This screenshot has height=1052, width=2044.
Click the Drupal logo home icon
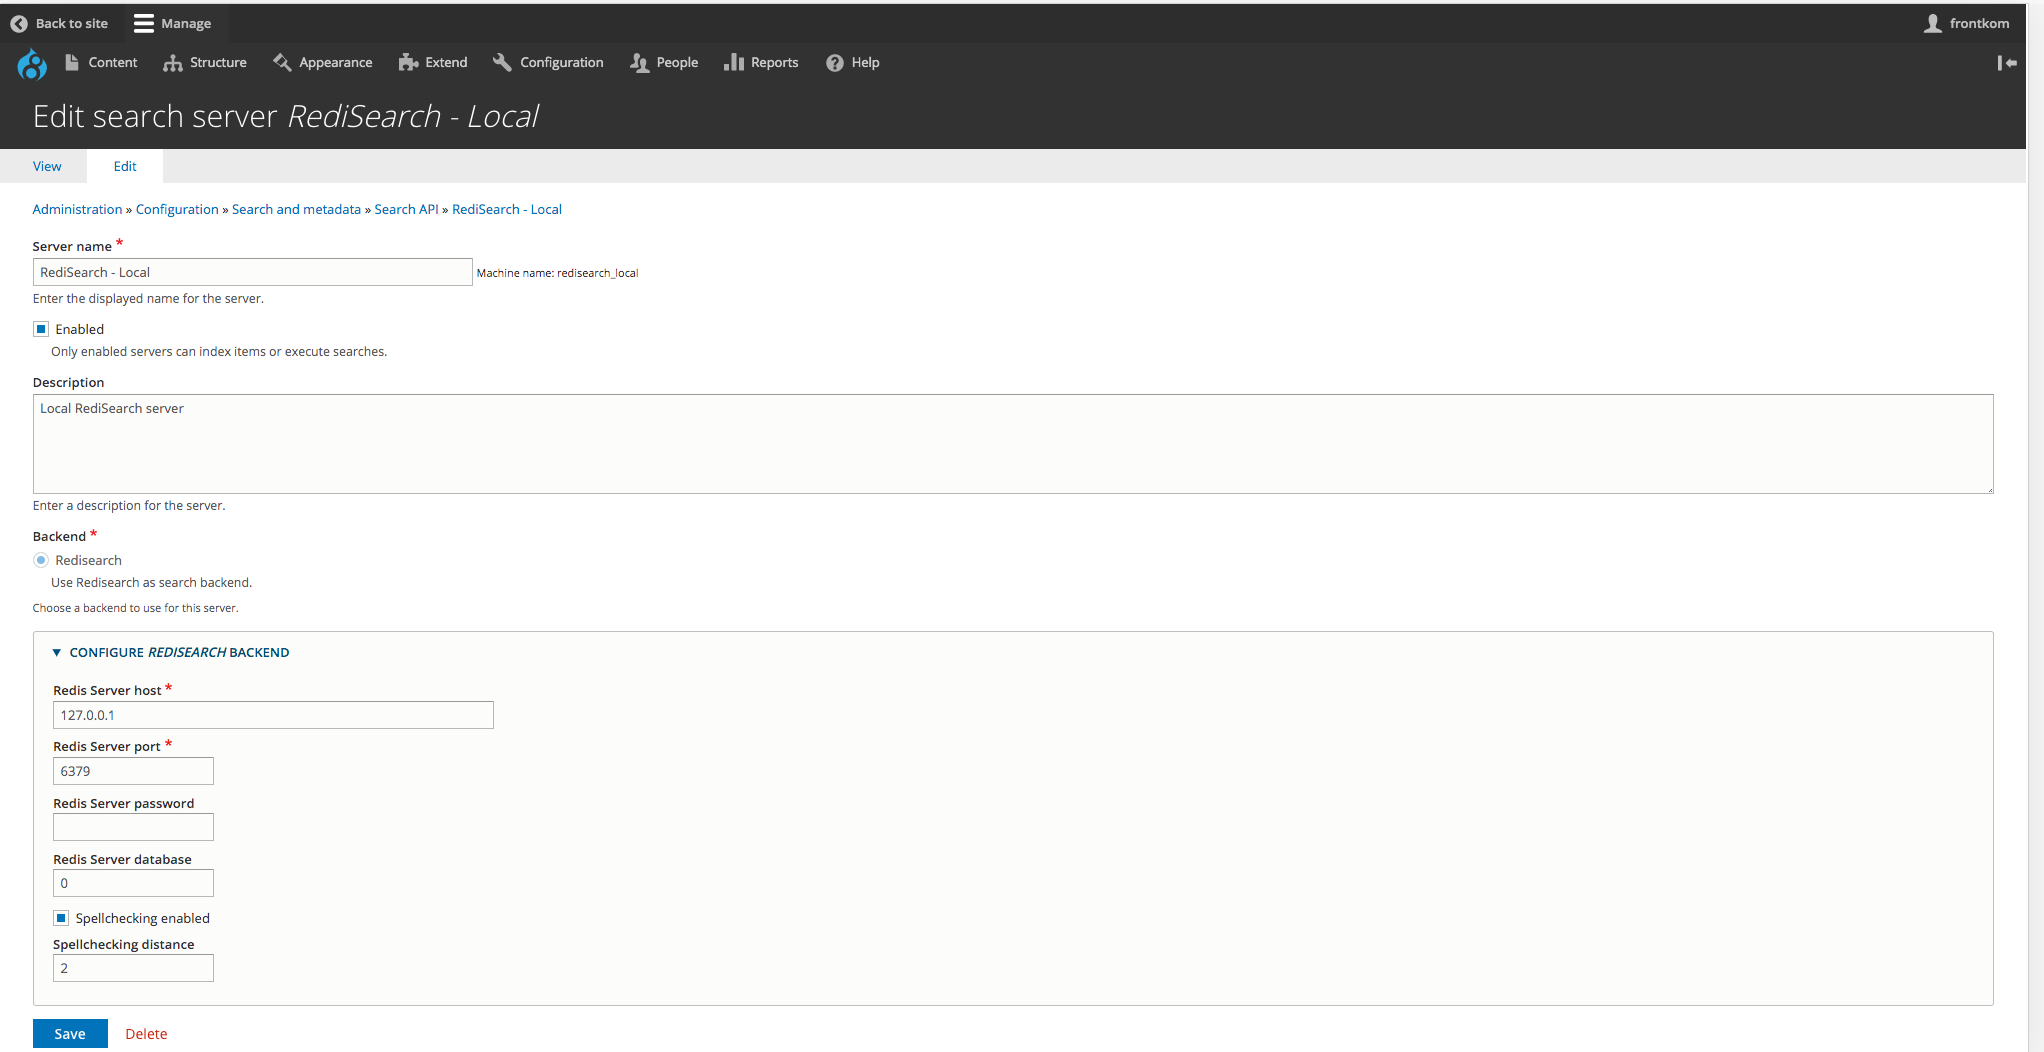32,64
